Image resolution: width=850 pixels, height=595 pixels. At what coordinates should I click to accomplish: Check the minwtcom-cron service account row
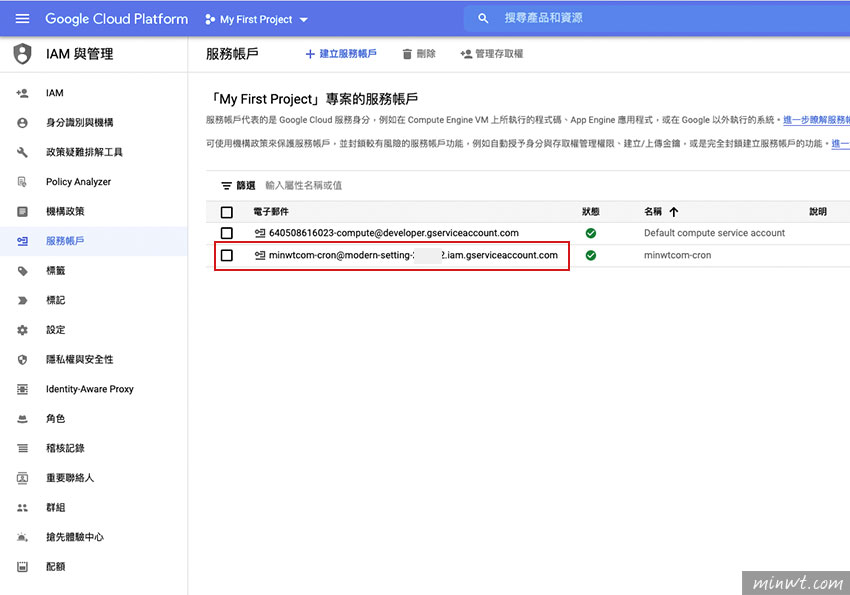click(227, 255)
